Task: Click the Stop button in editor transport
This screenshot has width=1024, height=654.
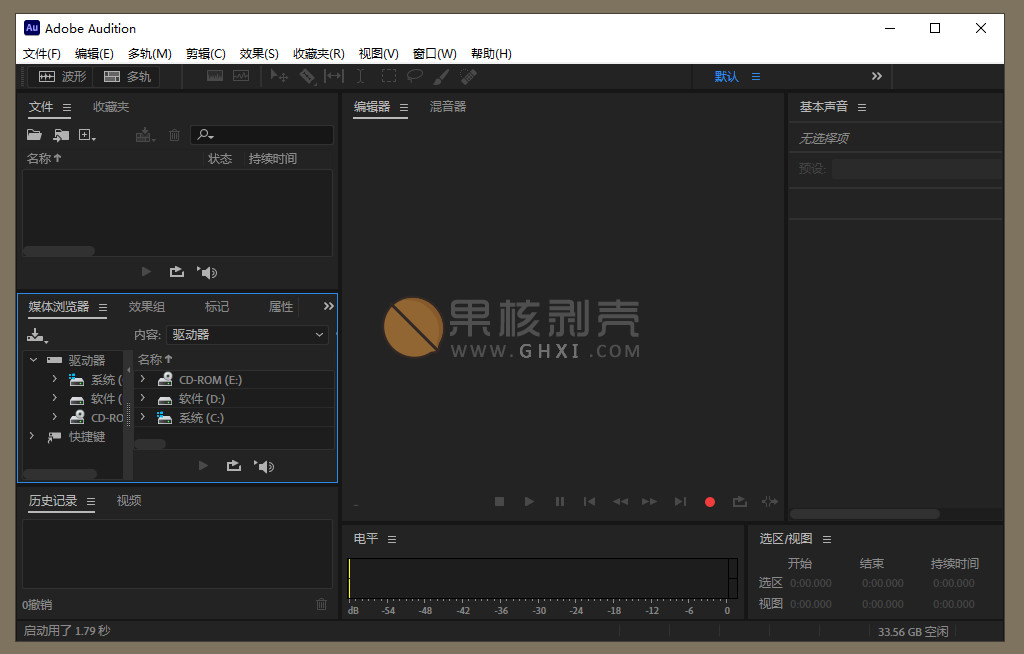Action: point(499,502)
